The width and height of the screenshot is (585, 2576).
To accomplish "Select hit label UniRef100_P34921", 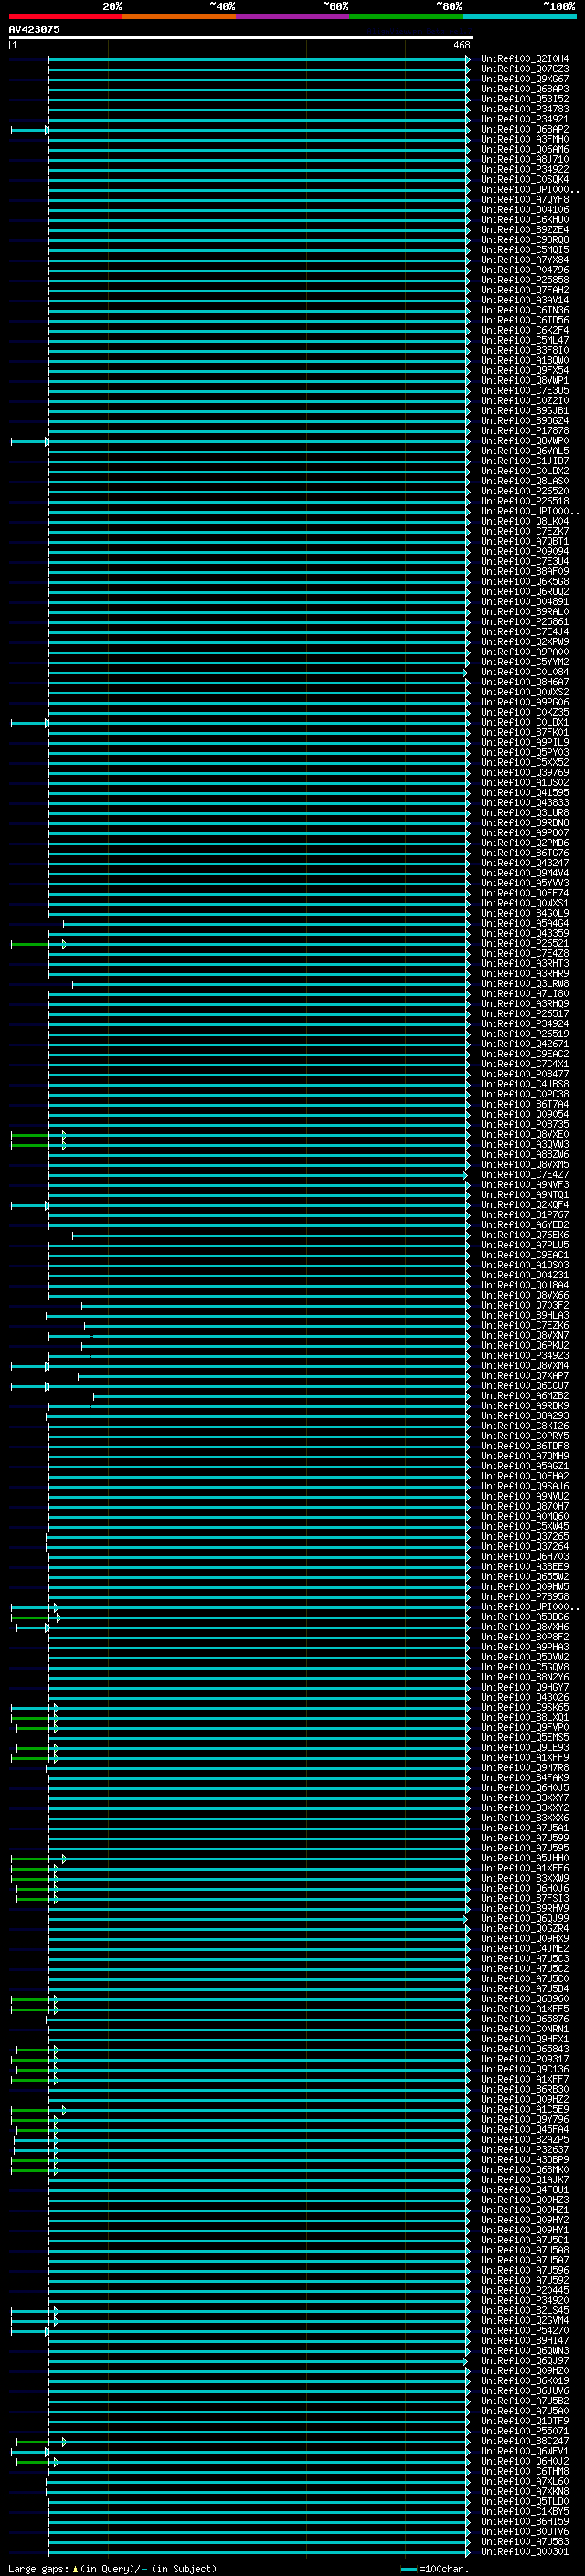I will (525, 119).
